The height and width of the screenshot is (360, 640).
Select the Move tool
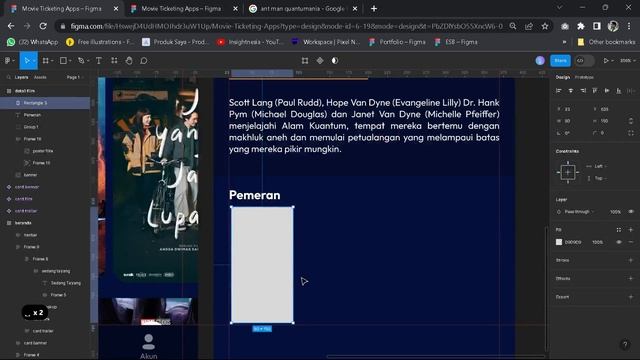27,61
